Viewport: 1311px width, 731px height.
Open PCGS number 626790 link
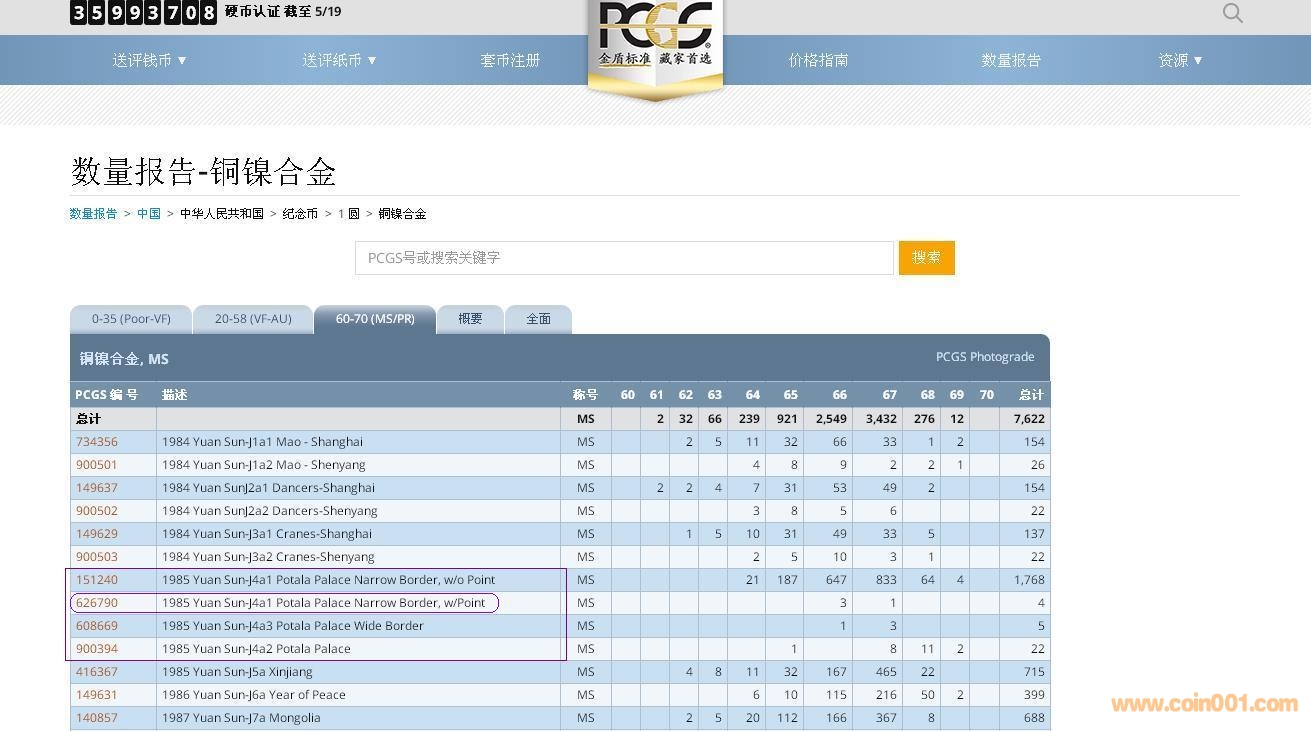[97, 603]
